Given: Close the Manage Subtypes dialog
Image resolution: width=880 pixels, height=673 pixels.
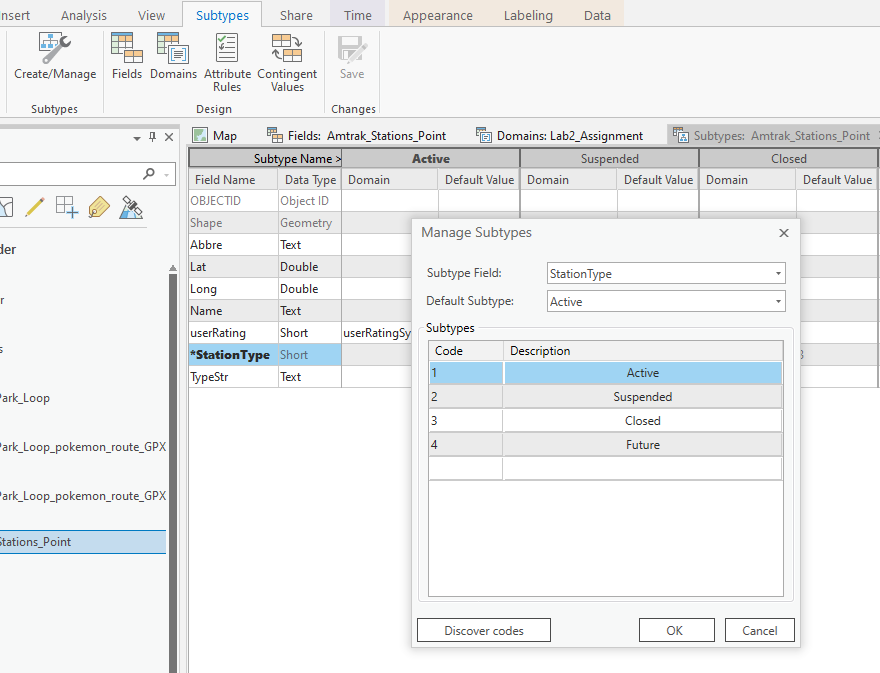Looking at the screenshot, I should point(784,232).
